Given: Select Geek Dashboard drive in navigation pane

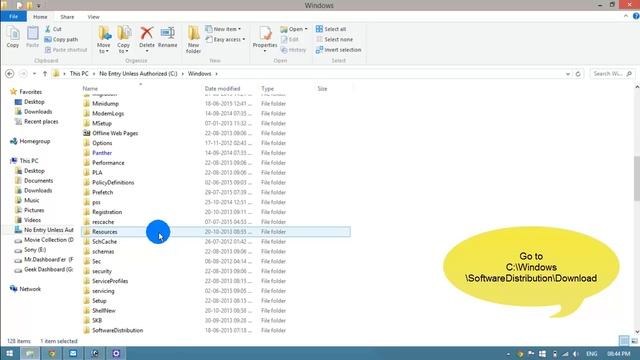Looking at the screenshot, I should coord(48,269).
